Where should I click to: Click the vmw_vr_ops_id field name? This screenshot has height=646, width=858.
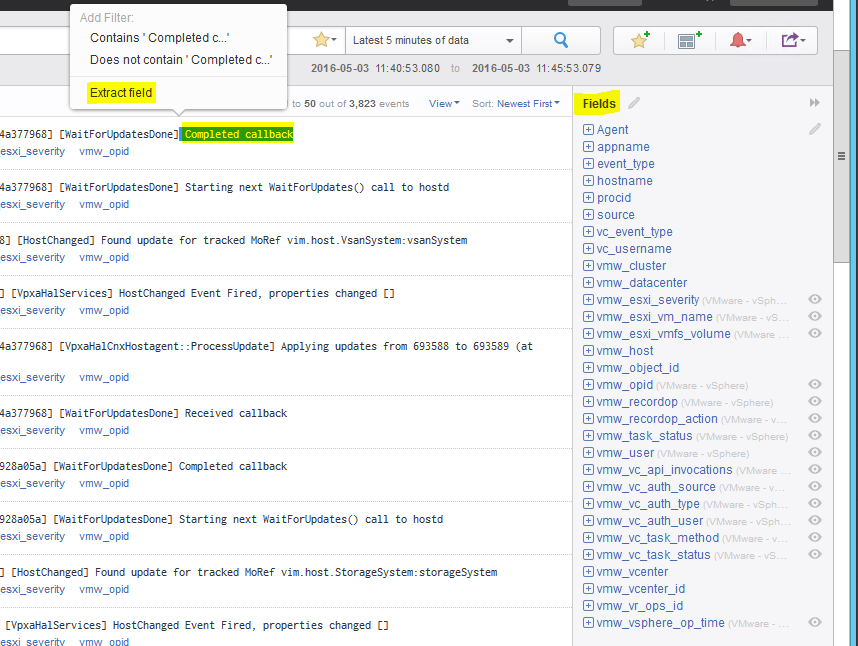click(x=639, y=606)
